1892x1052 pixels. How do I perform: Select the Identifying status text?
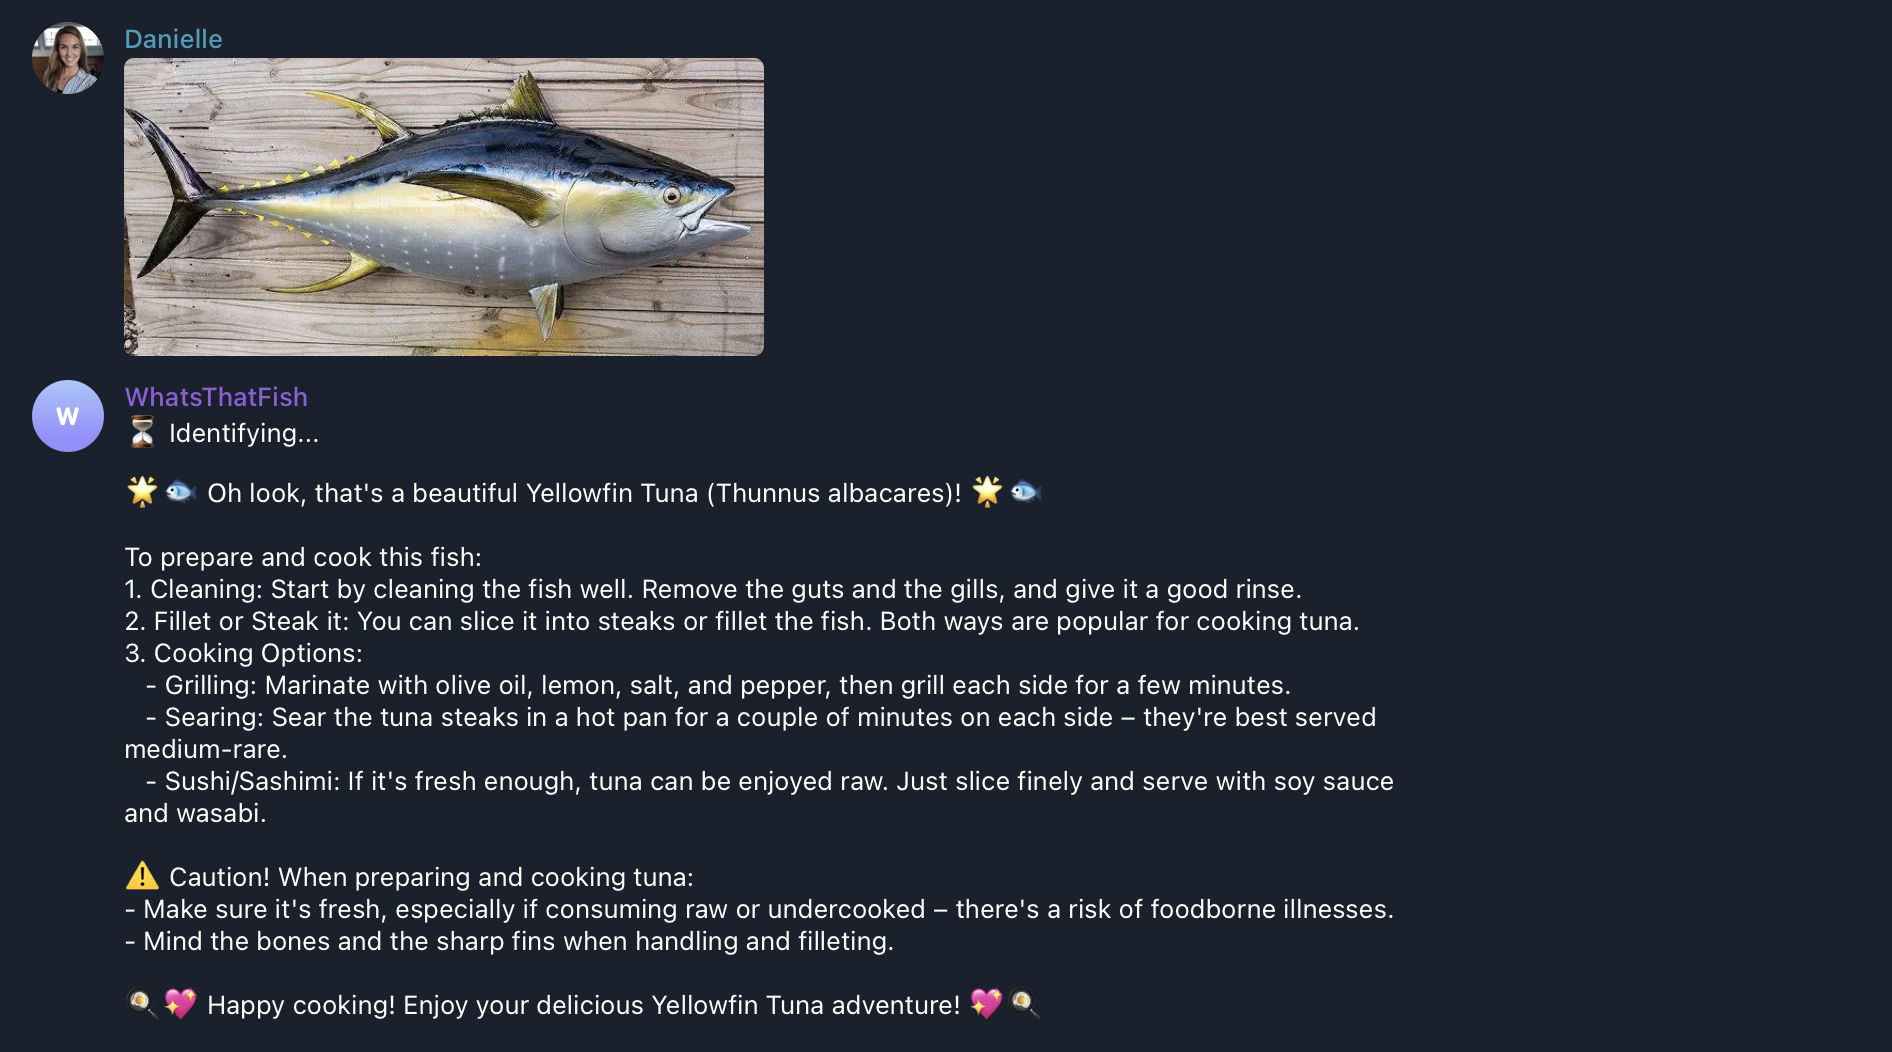coord(243,433)
